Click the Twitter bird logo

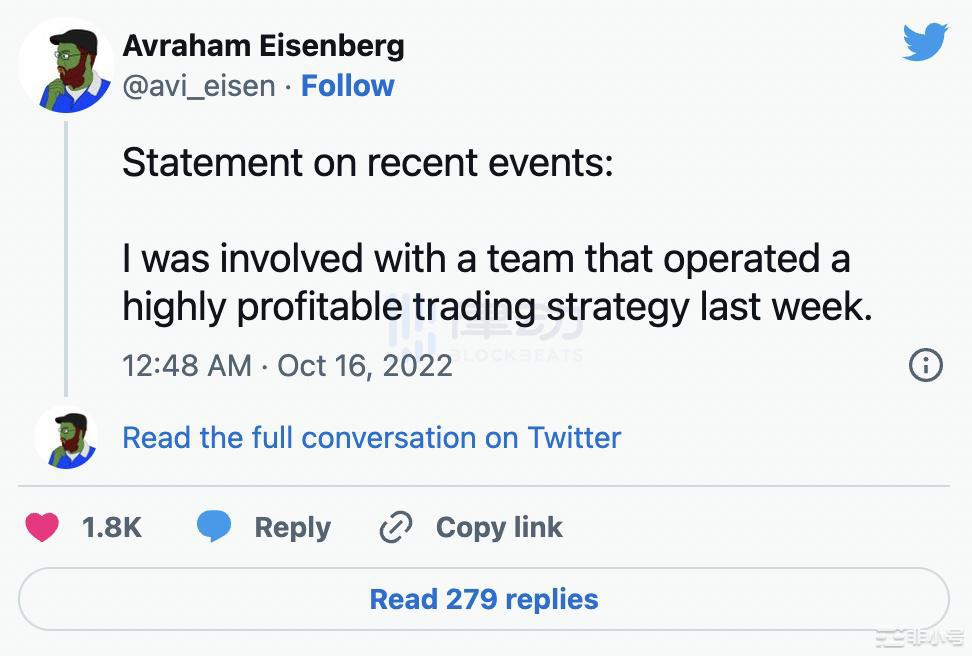coord(924,41)
